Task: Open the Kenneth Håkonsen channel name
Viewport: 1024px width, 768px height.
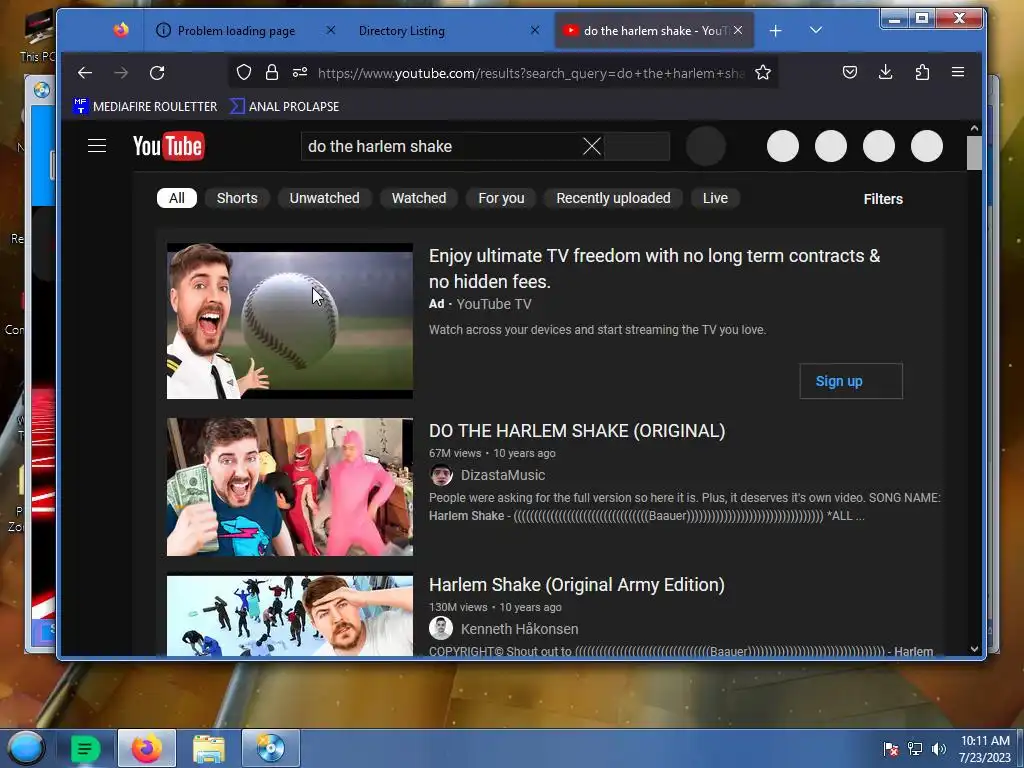Action: [519, 629]
